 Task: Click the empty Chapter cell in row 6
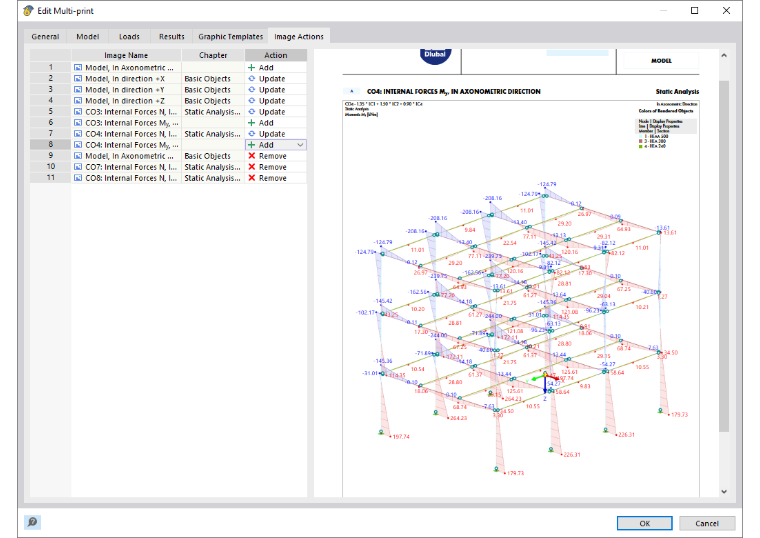click(x=213, y=123)
